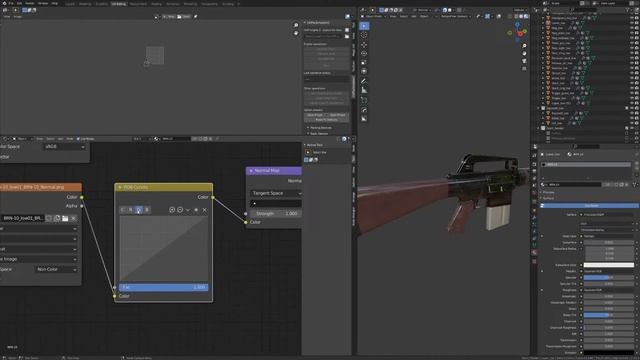Click the UV editor zoom magnifier icon
Screen dimensions: 640x360
tap(296, 25)
